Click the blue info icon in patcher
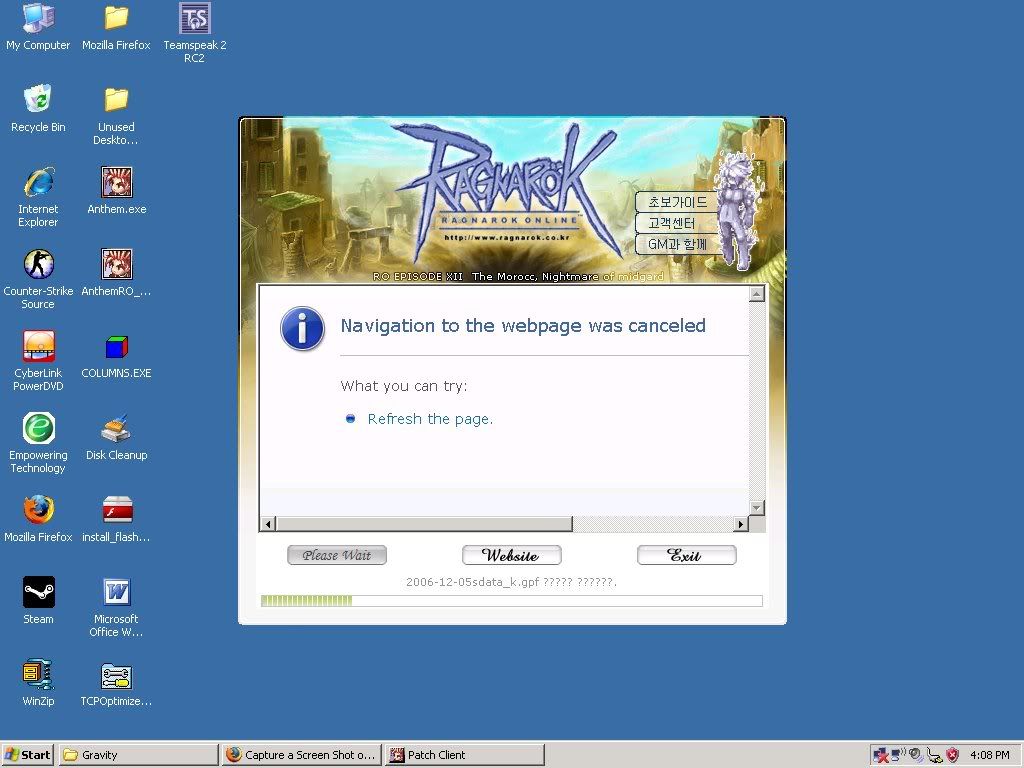The width and height of the screenshot is (1024, 768). click(x=302, y=328)
